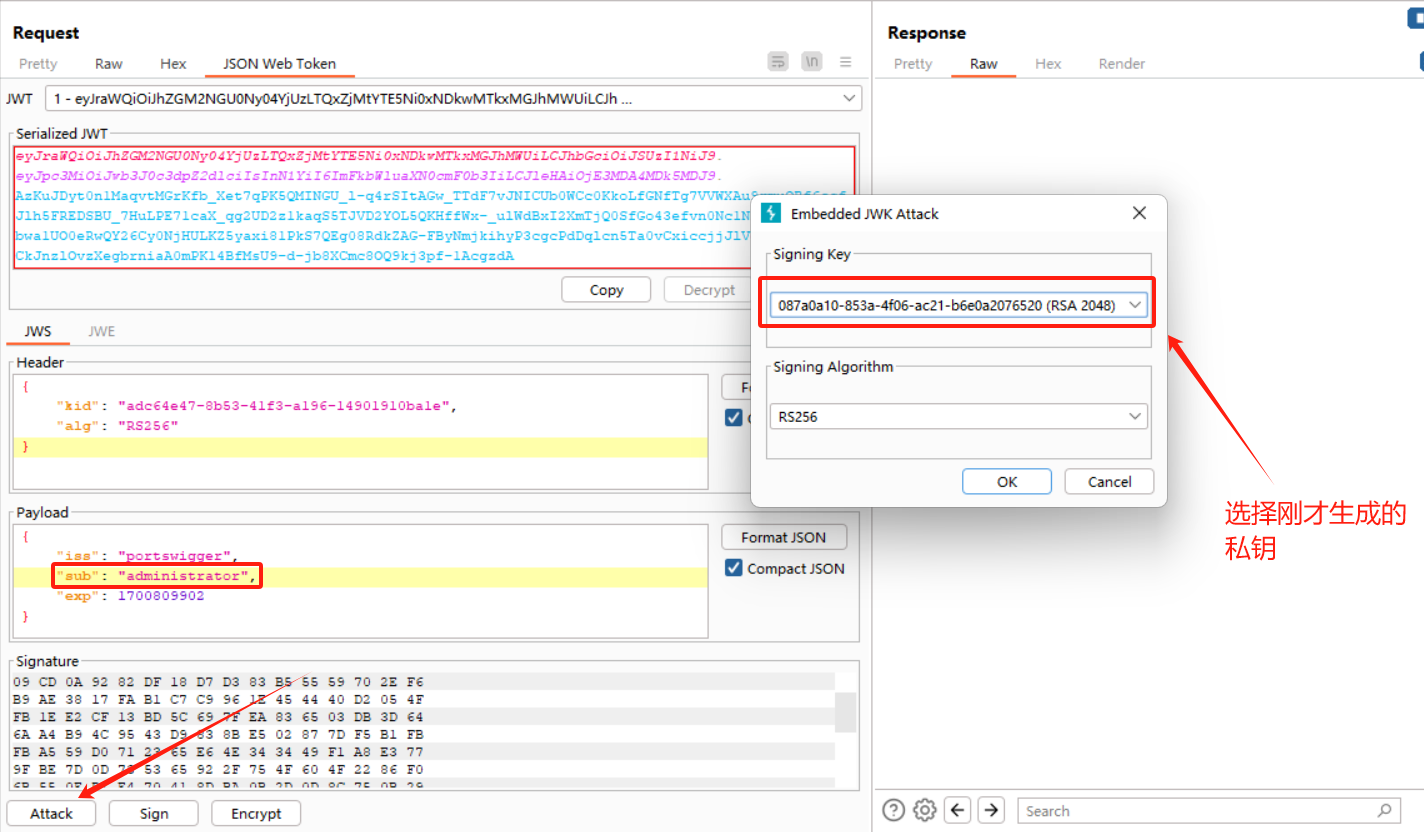Click the "exp" value 1700809902

click(x=160, y=595)
